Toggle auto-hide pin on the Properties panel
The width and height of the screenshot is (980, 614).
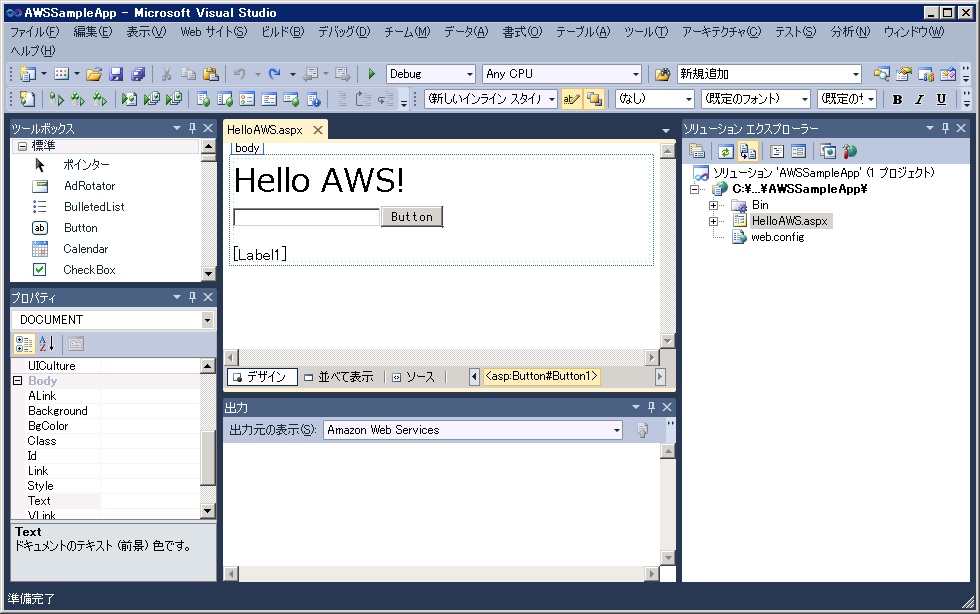click(192, 297)
